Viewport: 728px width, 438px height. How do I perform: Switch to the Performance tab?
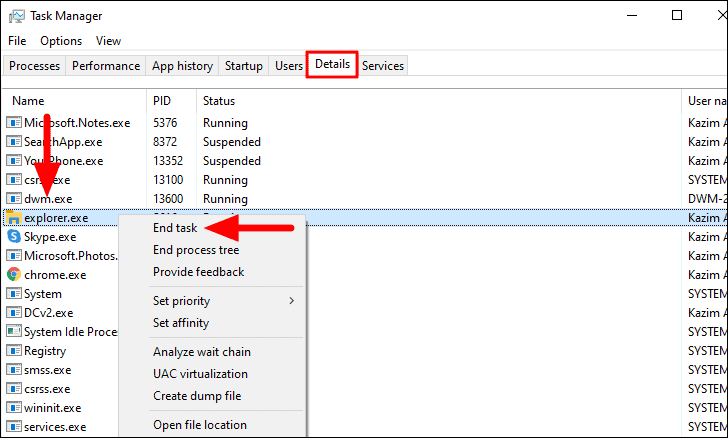(106, 66)
